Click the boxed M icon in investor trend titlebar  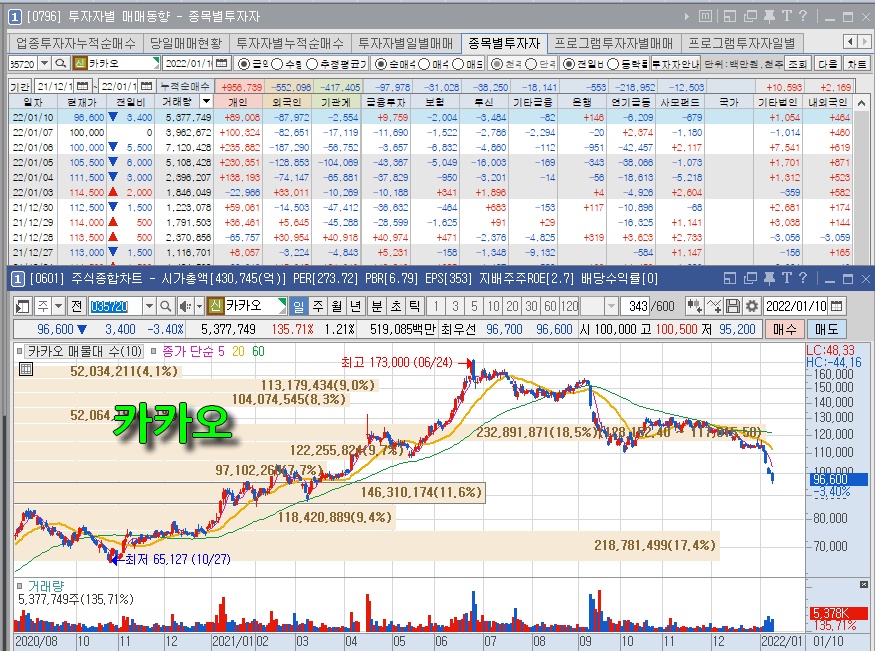click(x=705, y=17)
